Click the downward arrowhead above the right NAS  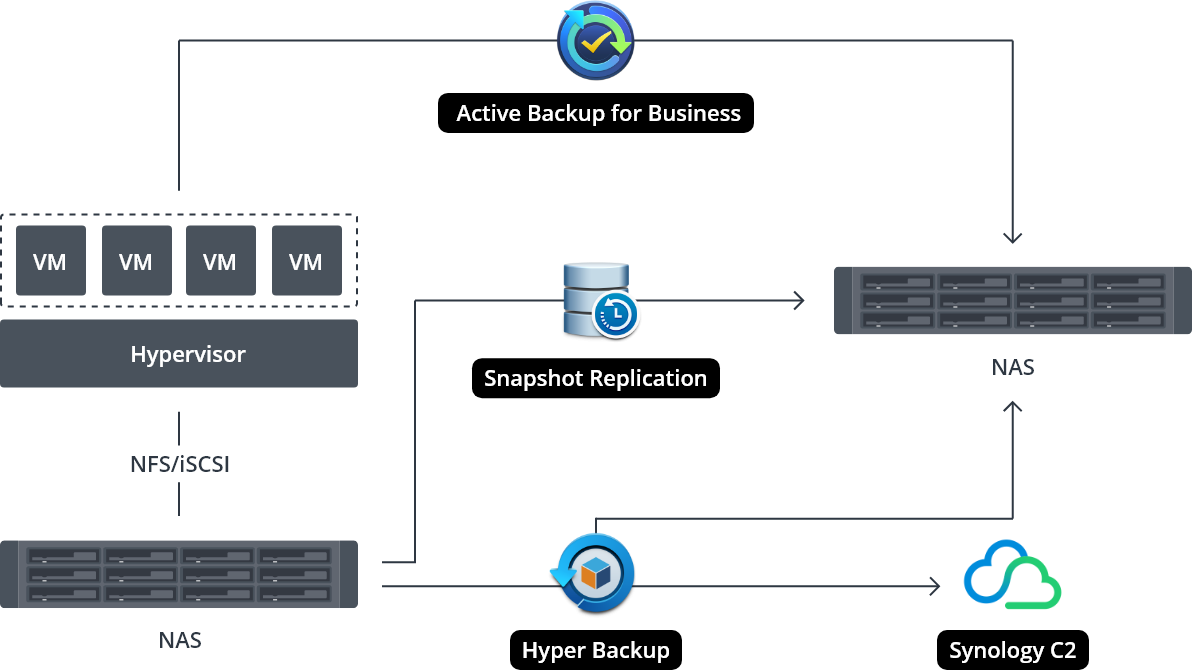coord(1013,238)
